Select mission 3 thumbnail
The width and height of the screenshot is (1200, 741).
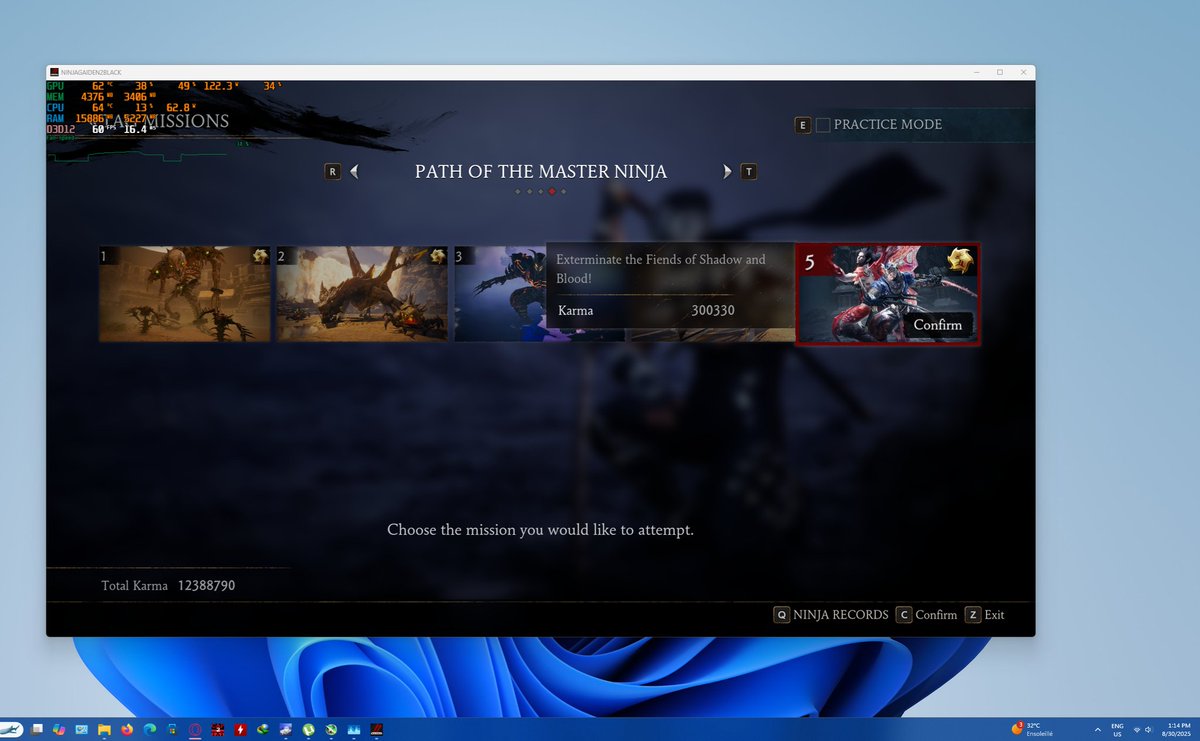(499, 294)
